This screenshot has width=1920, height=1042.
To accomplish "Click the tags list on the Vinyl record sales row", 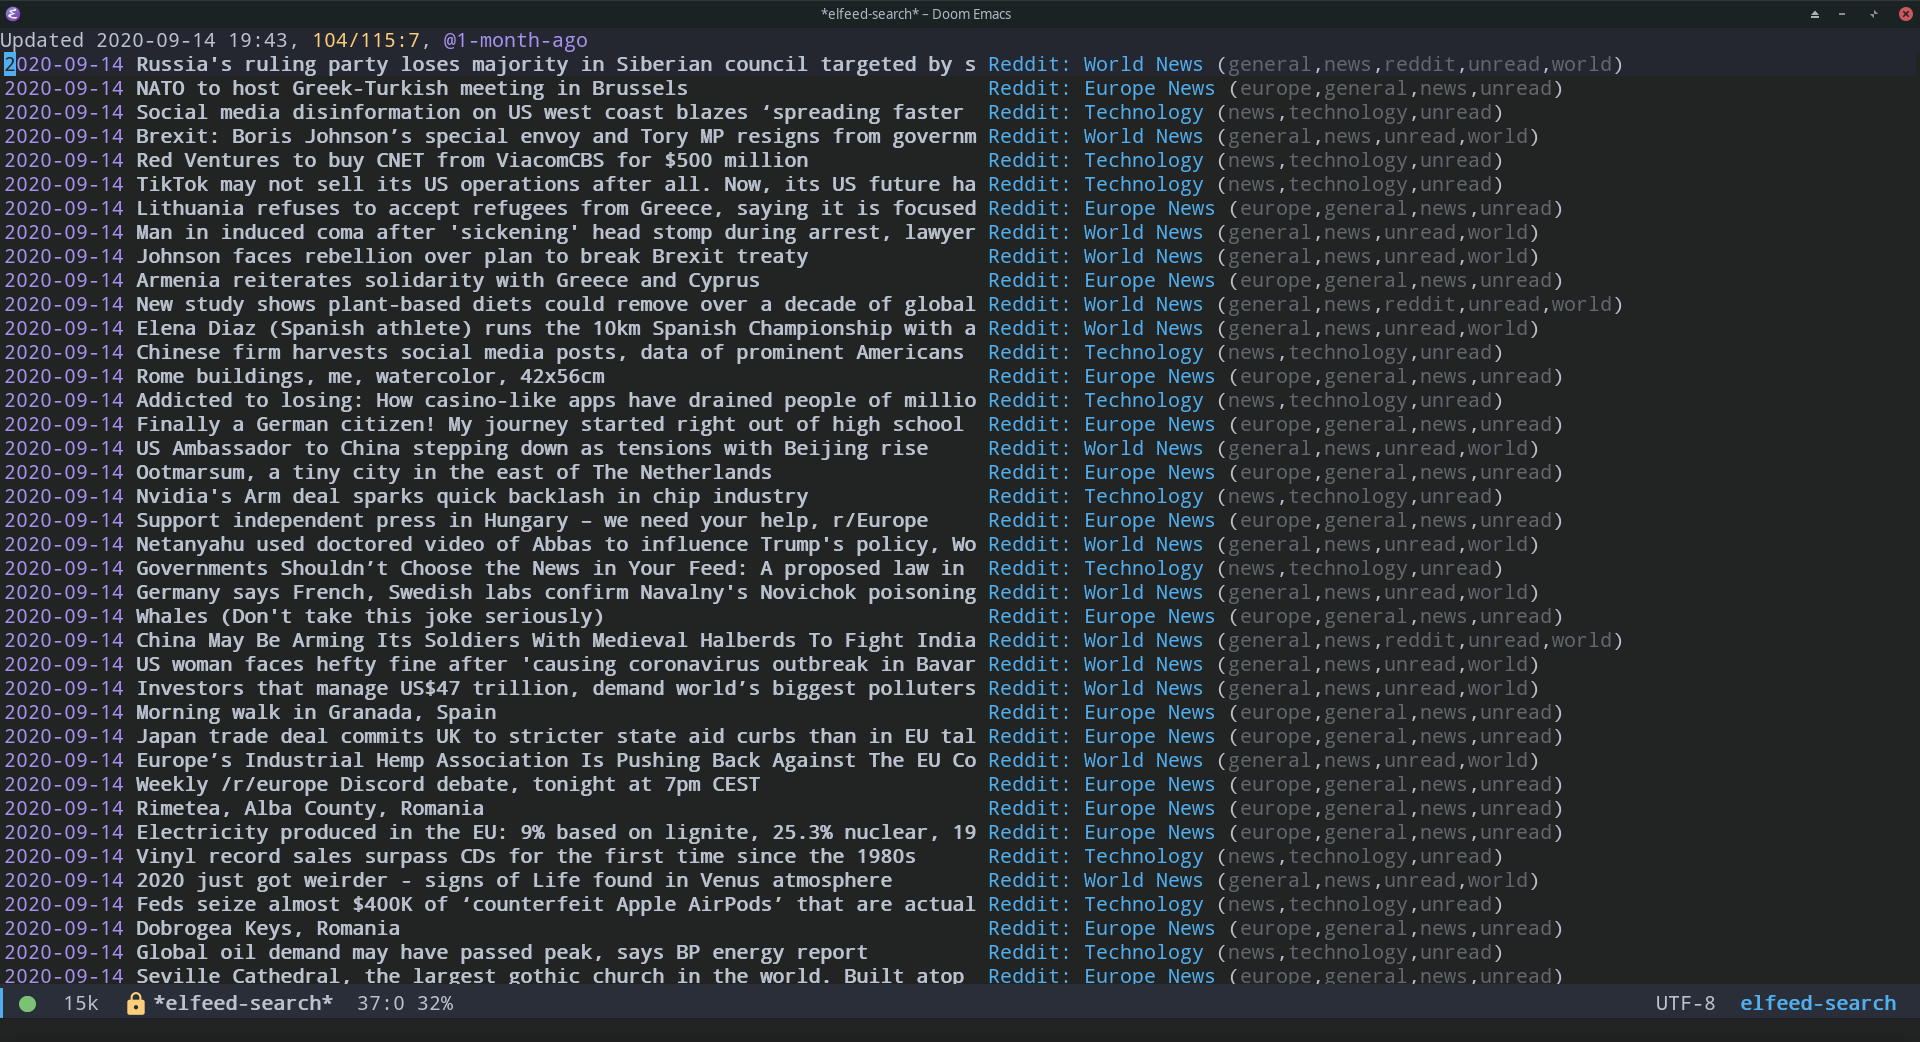I will [1360, 856].
